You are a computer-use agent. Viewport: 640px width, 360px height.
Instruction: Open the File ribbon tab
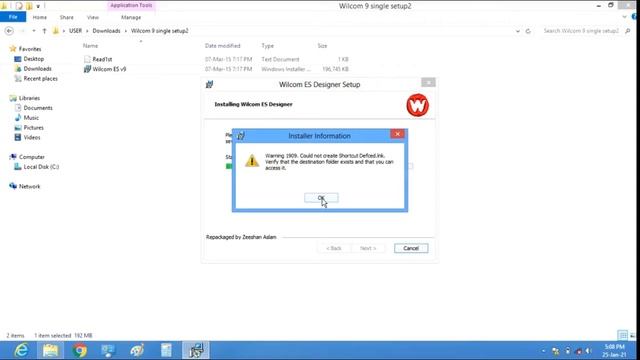[x=13, y=17]
